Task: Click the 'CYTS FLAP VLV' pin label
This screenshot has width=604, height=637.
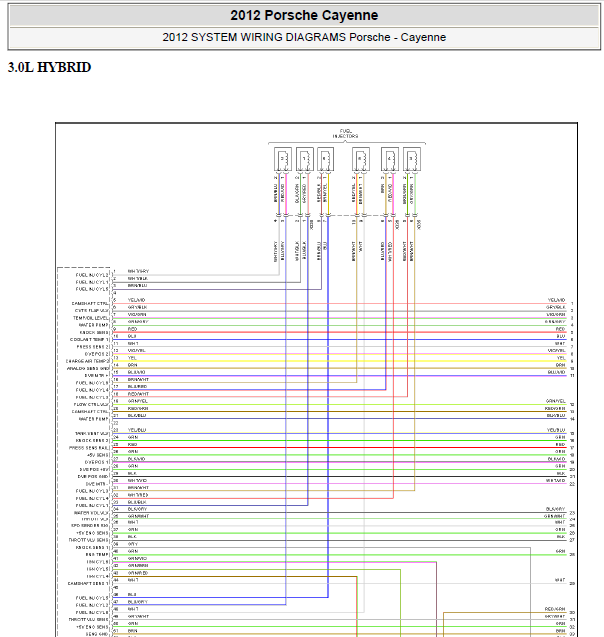Action: (x=92, y=311)
